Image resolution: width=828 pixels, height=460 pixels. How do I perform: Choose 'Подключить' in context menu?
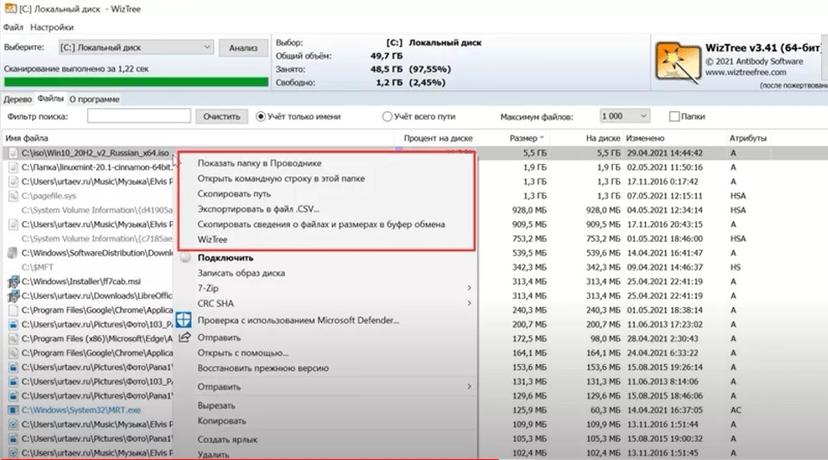click(x=225, y=258)
